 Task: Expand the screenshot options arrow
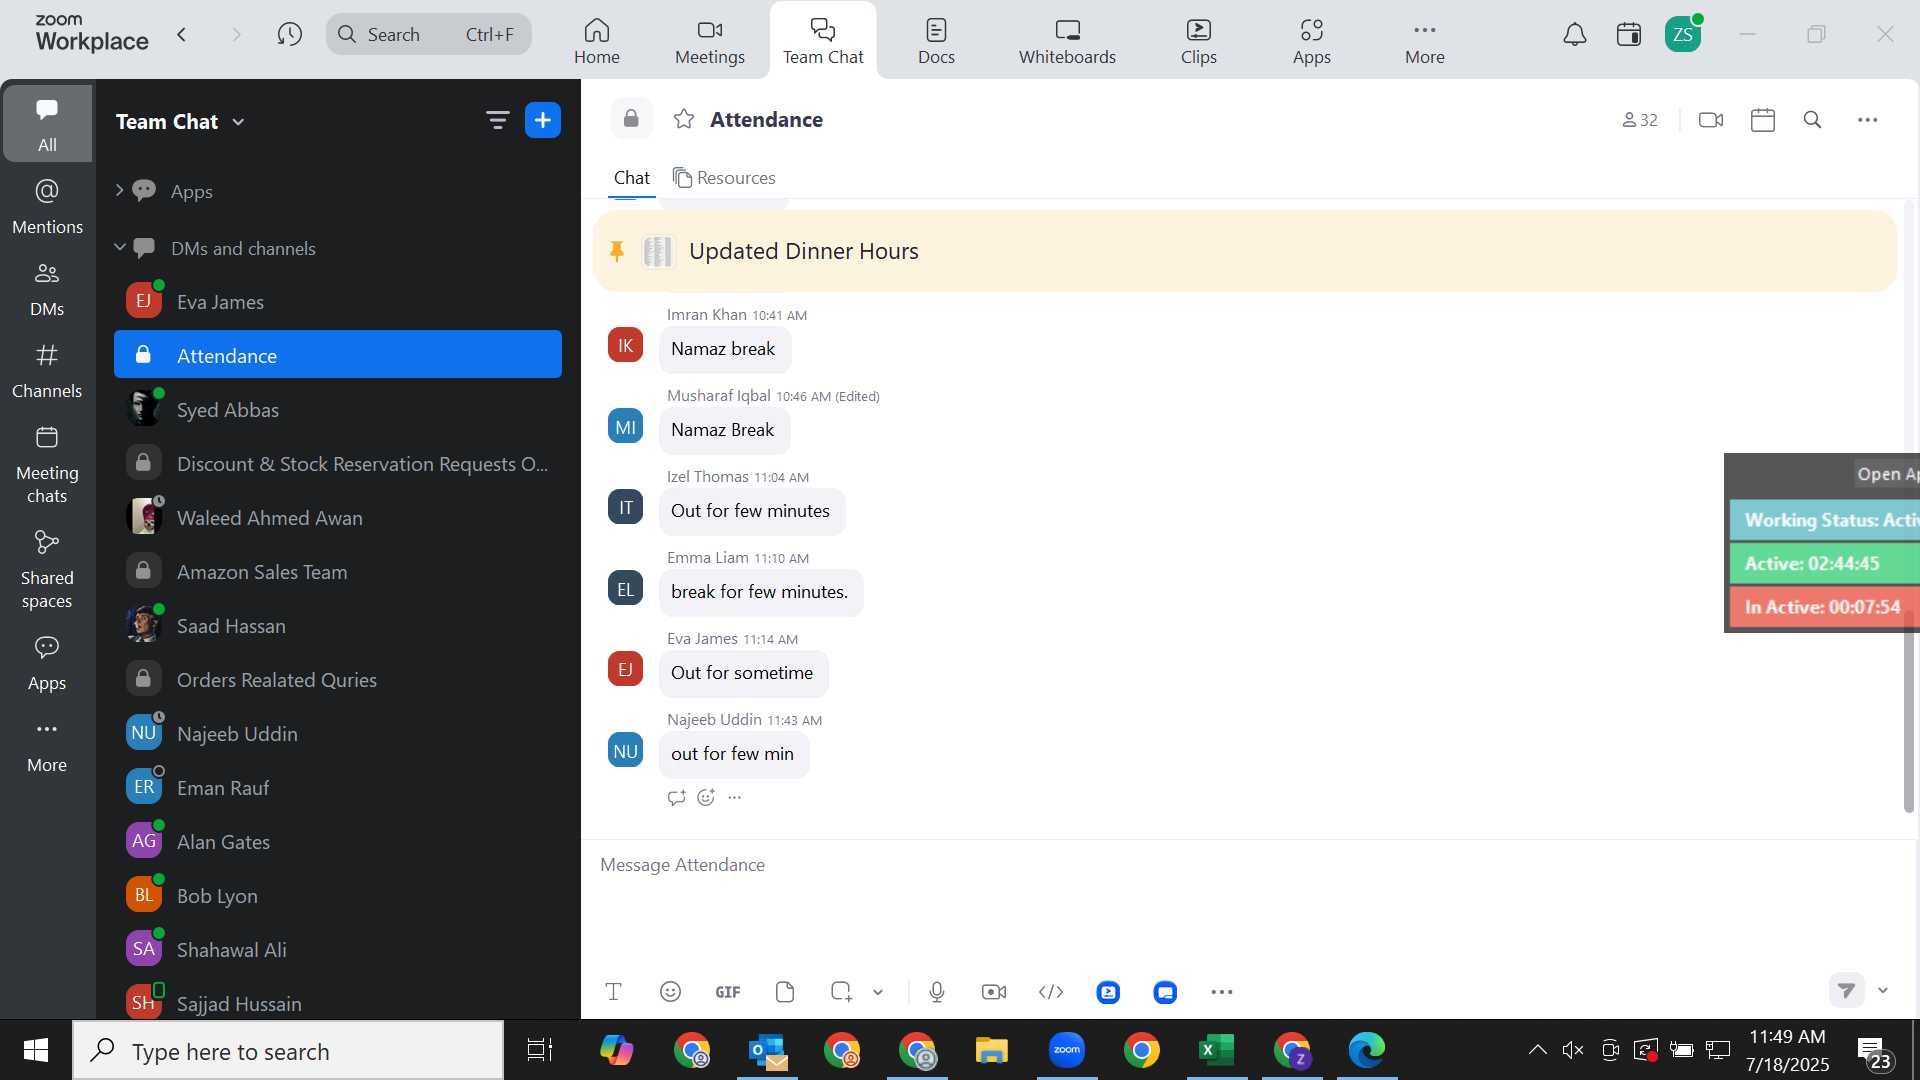878,992
